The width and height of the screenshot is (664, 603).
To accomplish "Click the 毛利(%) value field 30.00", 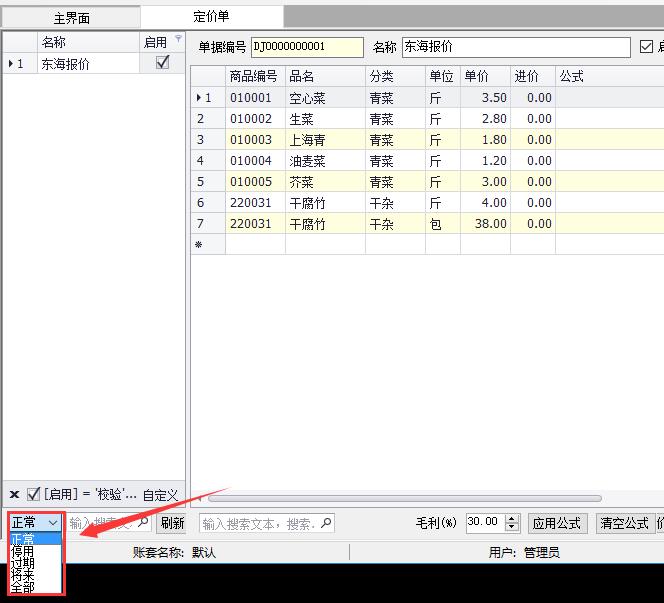I will (x=484, y=523).
